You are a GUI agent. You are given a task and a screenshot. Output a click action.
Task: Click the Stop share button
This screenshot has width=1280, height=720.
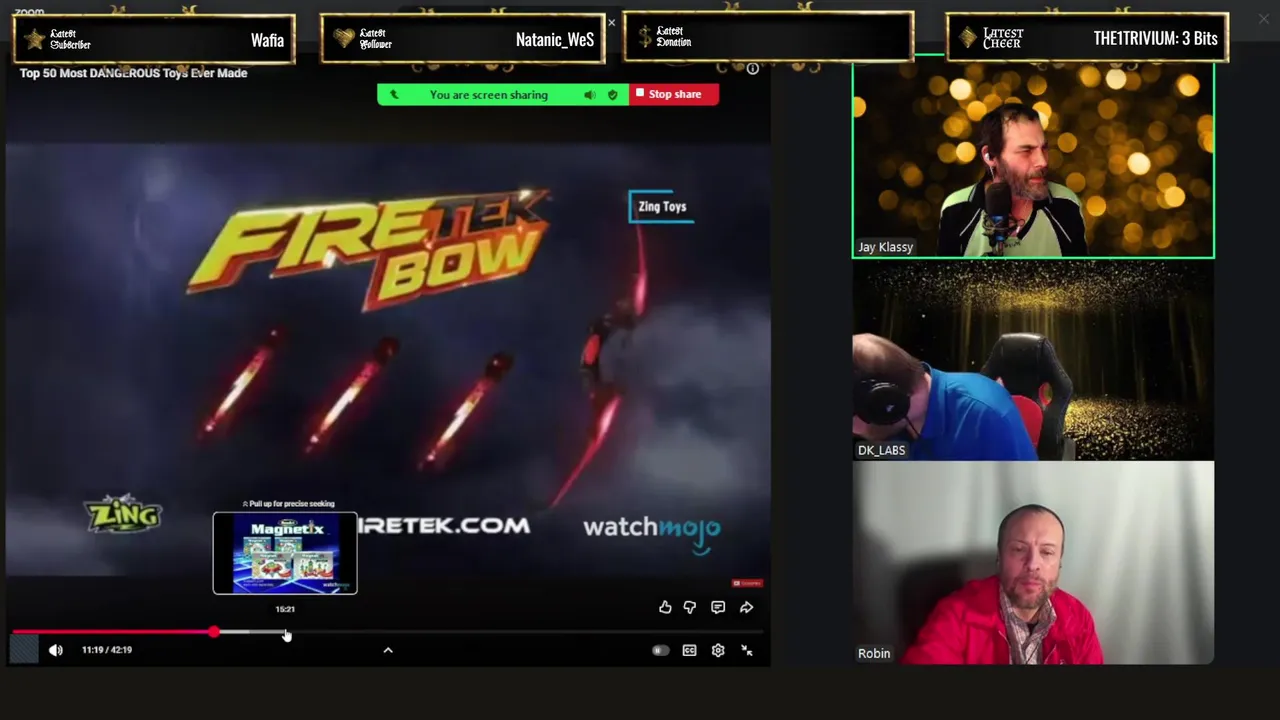[x=674, y=94]
